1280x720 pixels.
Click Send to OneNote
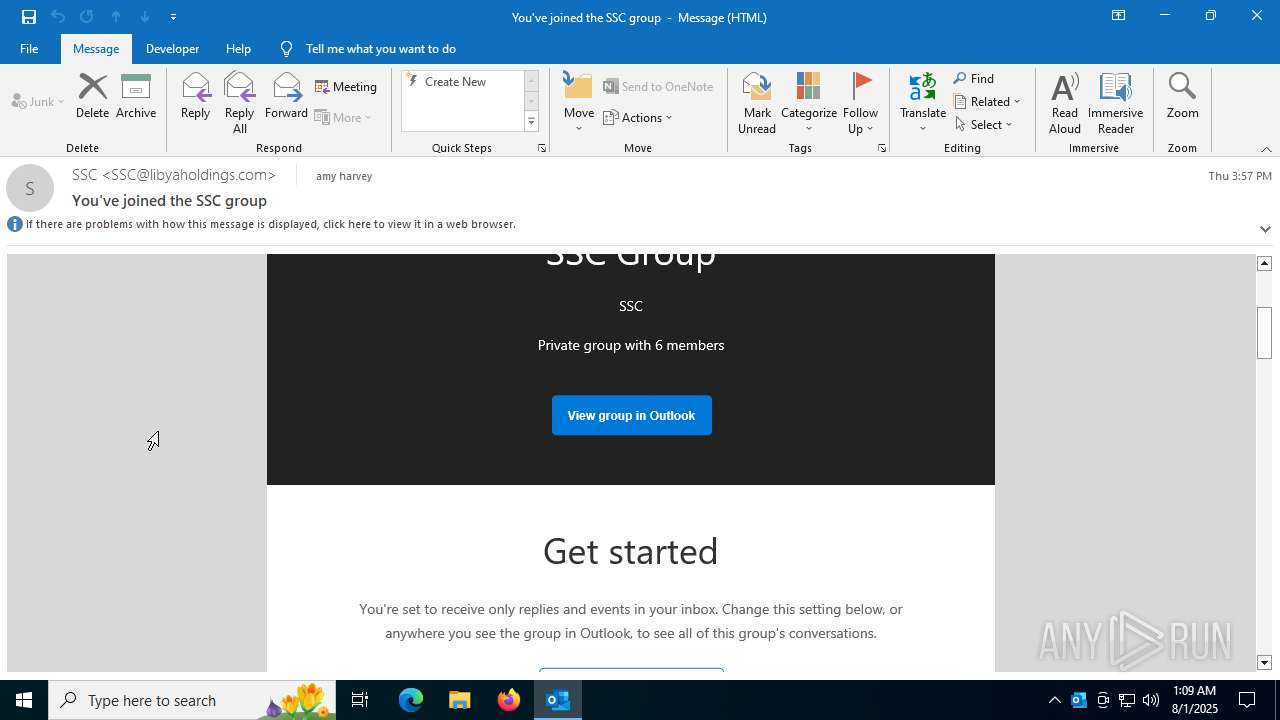tap(658, 87)
